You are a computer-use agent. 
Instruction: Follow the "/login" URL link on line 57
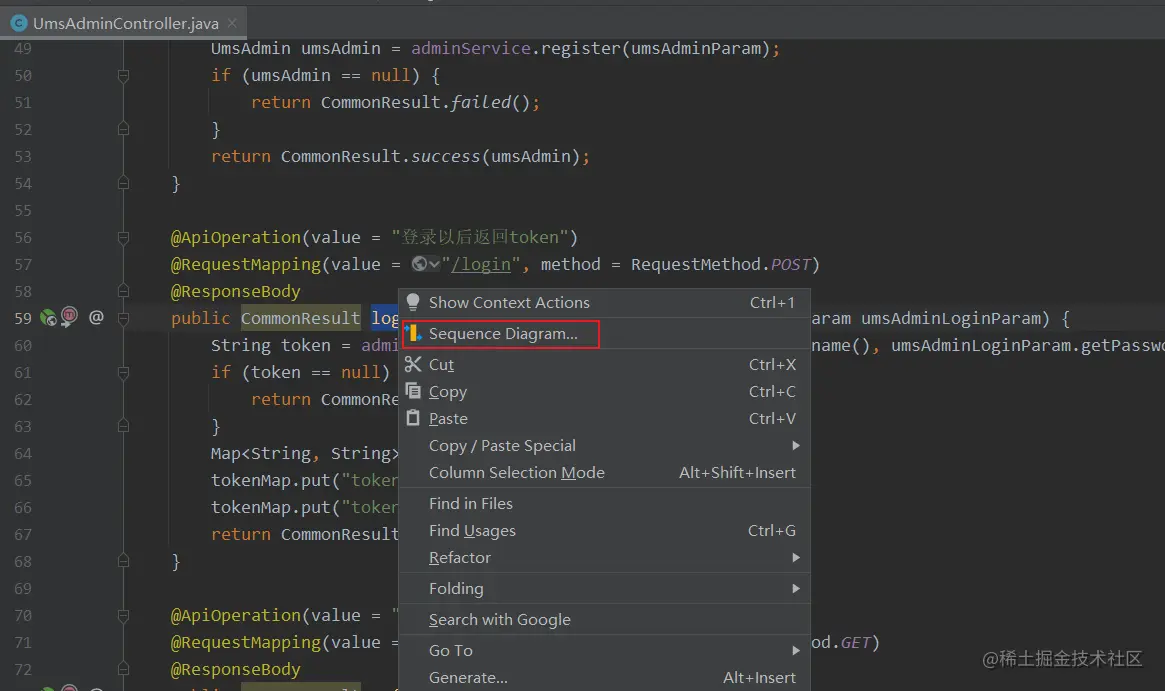click(481, 265)
